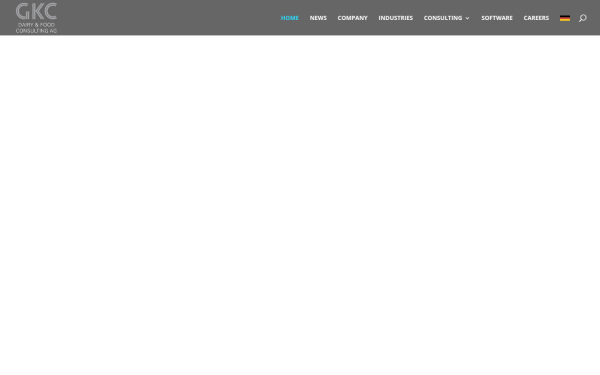Screen dimensions: 600x375
Task: Open the search magnifier icon
Action: coord(582,18)
